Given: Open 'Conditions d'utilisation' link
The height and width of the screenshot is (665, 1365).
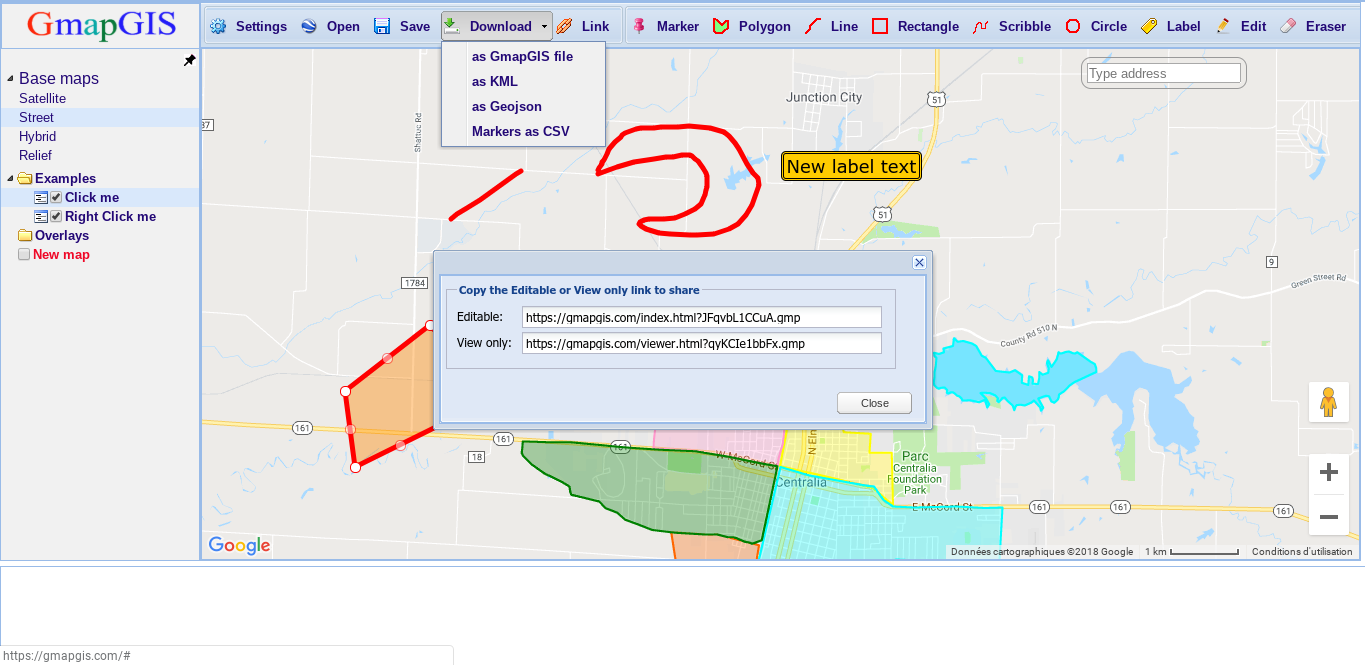Looking at the screenshot, I should click(x=1302, y=552).
